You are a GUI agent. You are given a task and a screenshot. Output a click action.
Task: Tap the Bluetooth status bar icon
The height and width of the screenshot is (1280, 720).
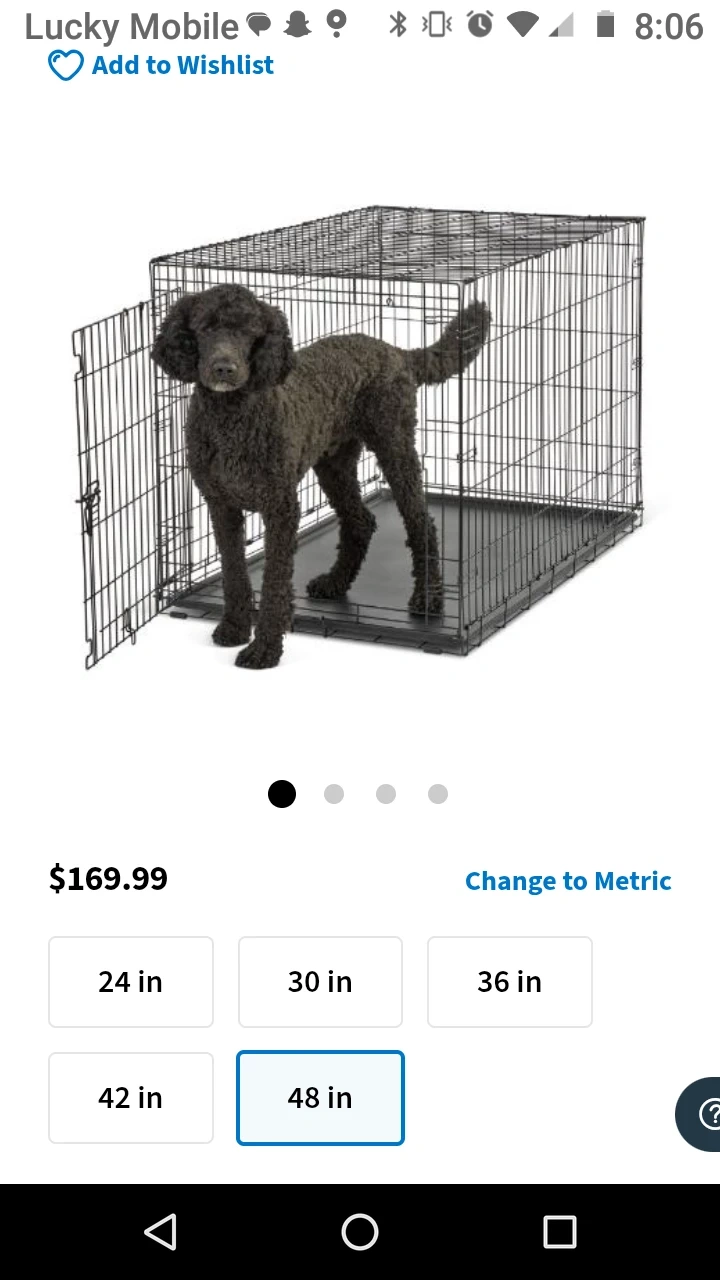[398, 24]
